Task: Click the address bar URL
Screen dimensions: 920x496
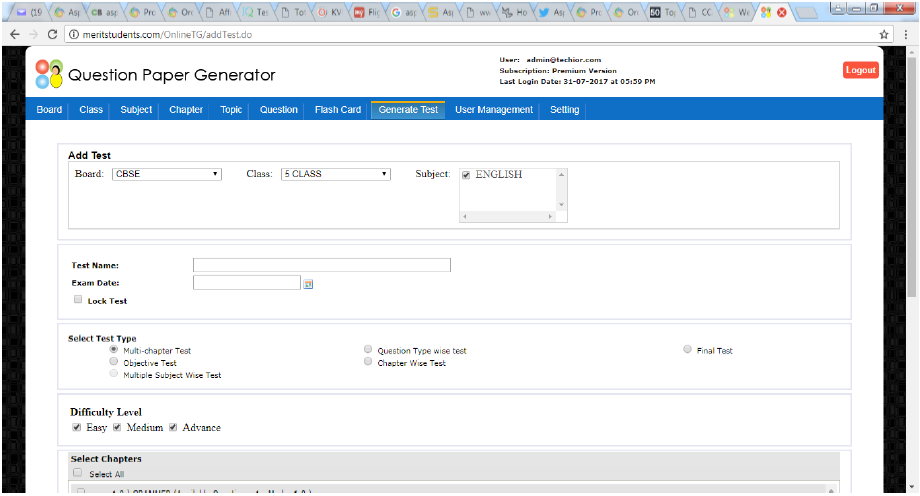Action: (x=167, y=35)
